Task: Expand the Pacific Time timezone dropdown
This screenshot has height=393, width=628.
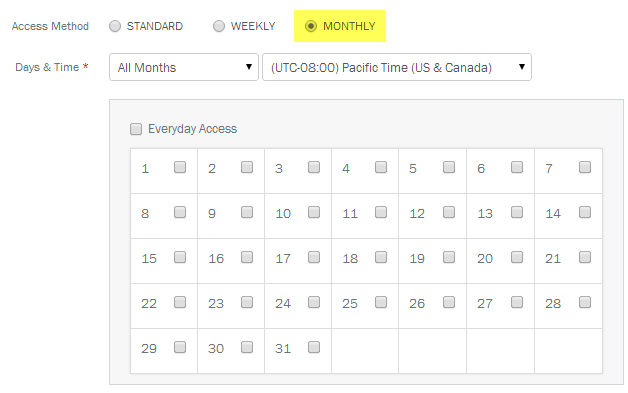Action: tap(397, 67)
